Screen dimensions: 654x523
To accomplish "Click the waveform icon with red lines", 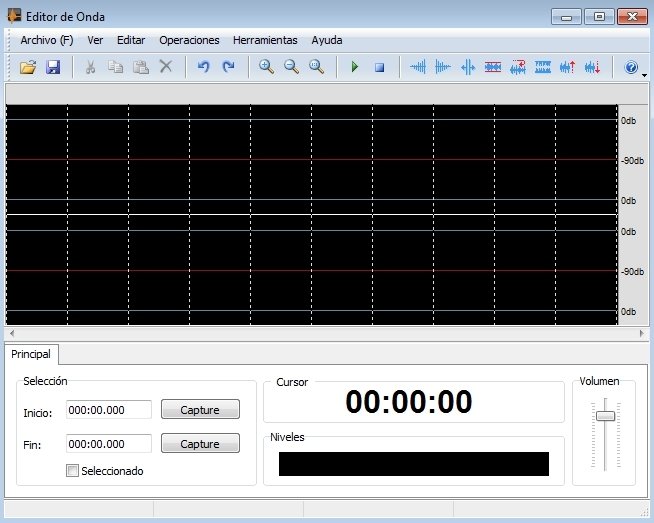I will pyautogui.click(x=493, y=67).
